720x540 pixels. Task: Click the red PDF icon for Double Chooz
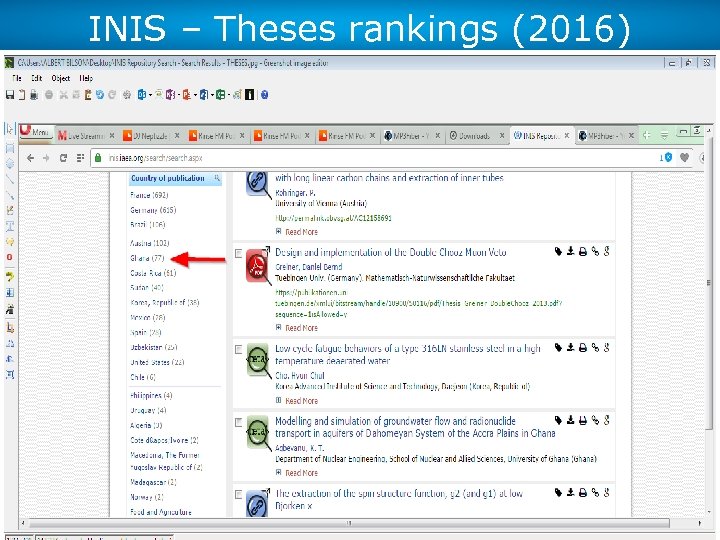pyautogui.click(x=257, y=265)
